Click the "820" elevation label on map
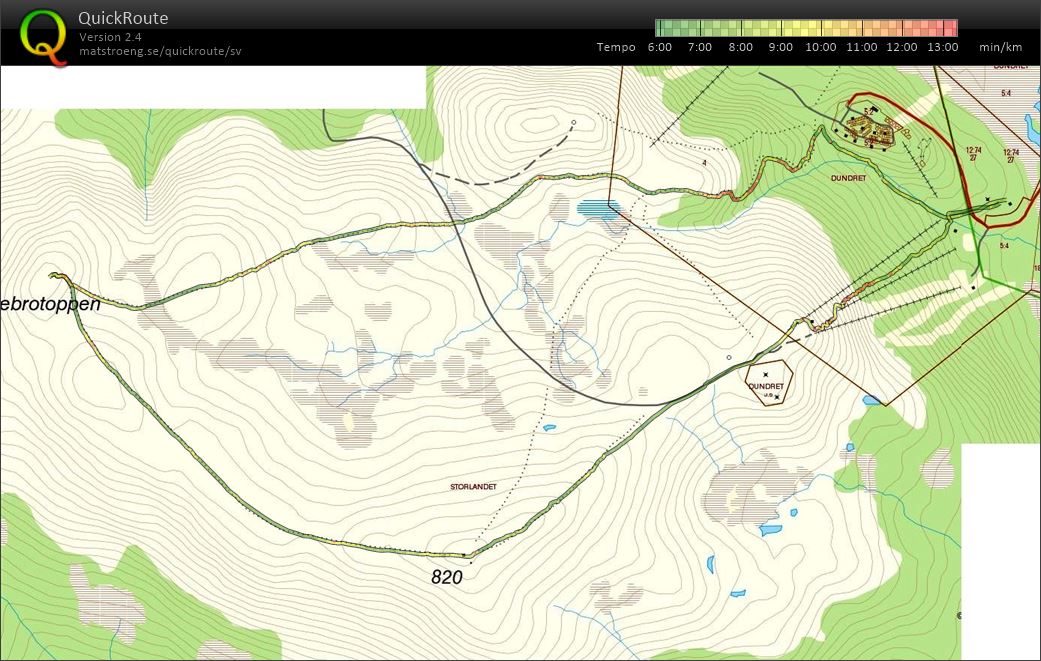 pyautogui.click(x=447, y=577)
